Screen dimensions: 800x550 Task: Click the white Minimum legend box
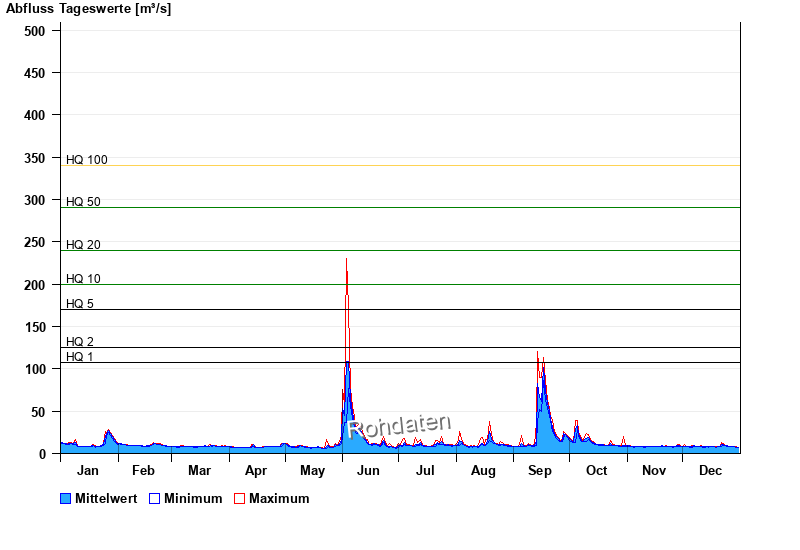(154, 498)
